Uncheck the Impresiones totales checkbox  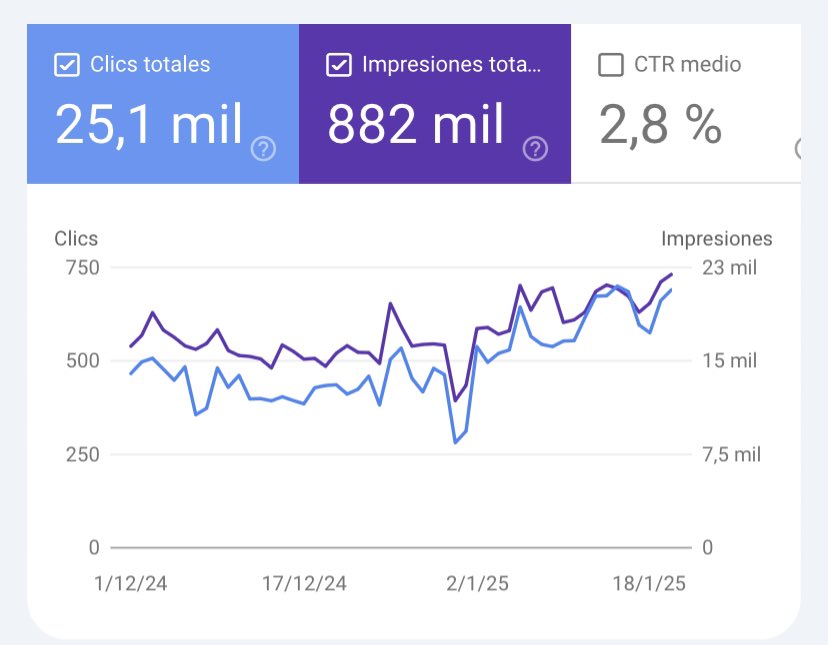coord(339,66)
